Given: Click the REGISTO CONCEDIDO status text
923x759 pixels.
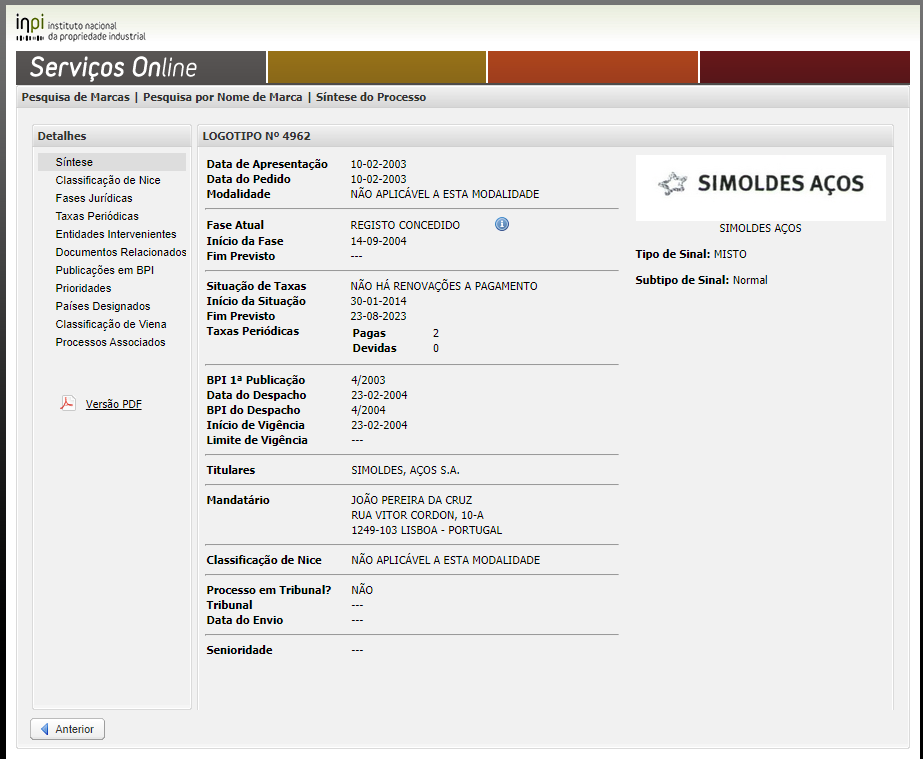Looking at the screenshot, I should 405,225.
